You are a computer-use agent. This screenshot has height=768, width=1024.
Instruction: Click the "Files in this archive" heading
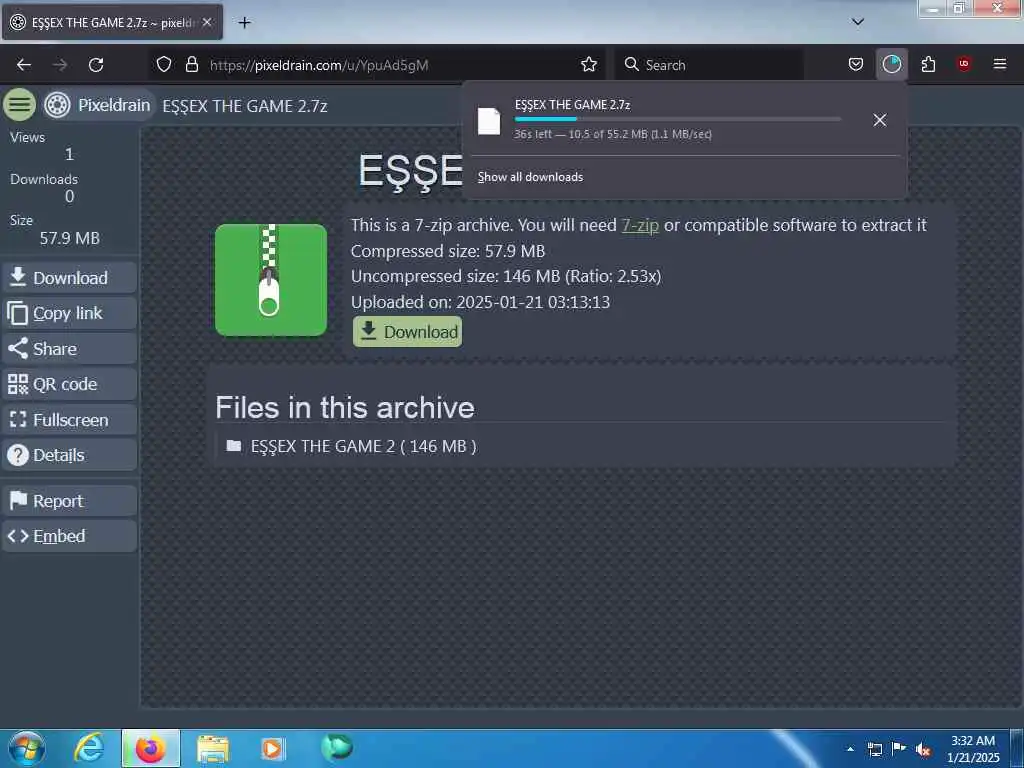point(345,408)
